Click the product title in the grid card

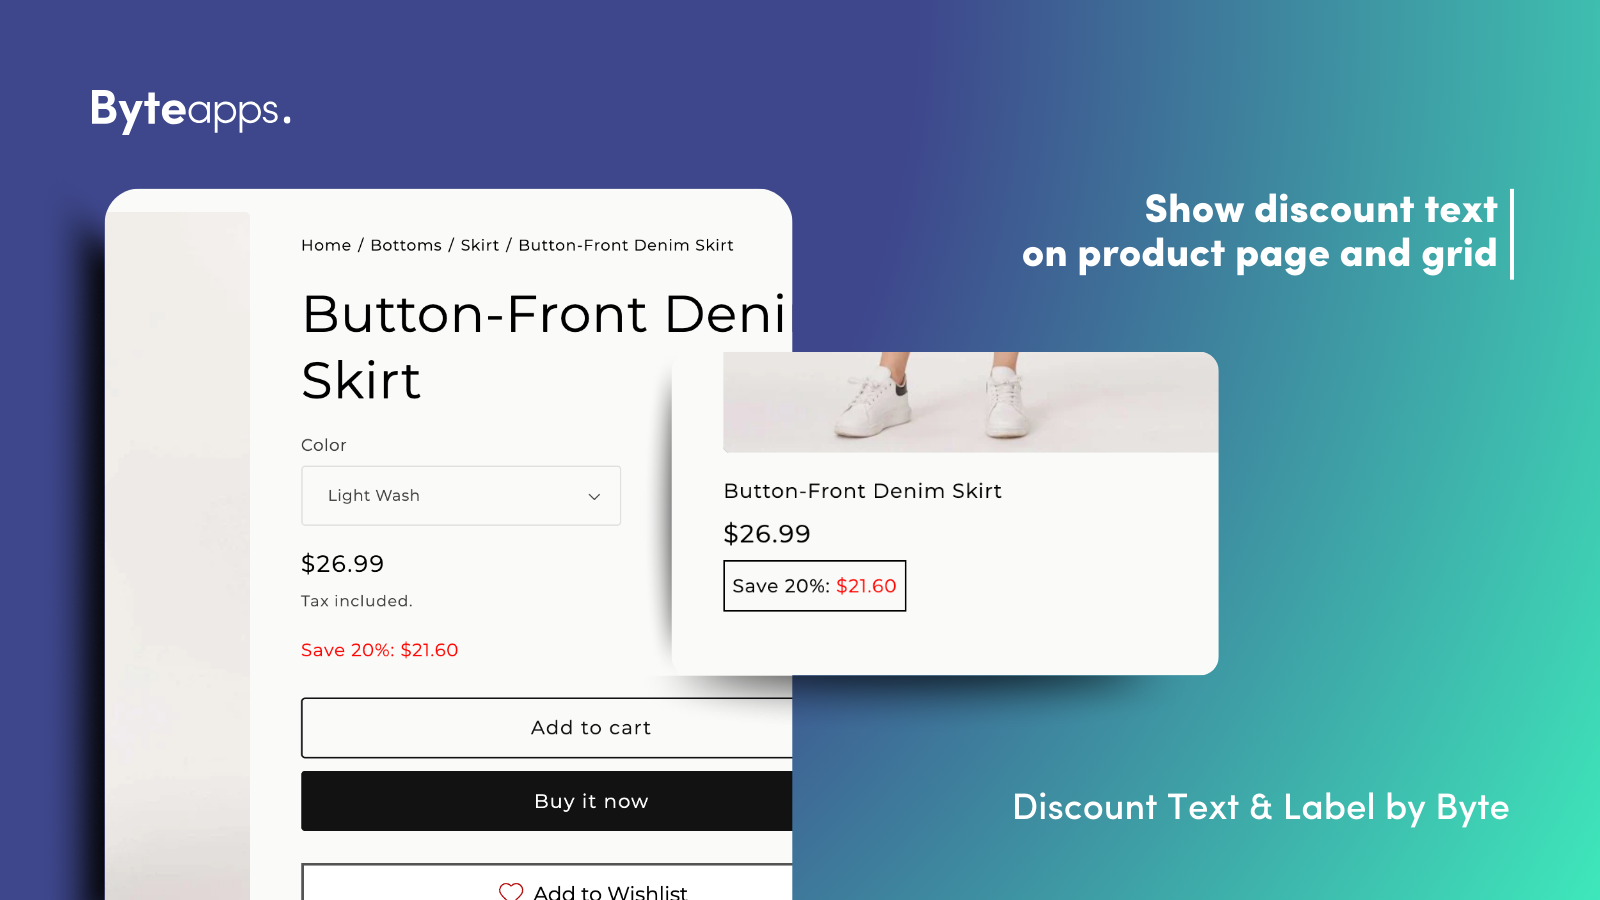tap(862, 491)
